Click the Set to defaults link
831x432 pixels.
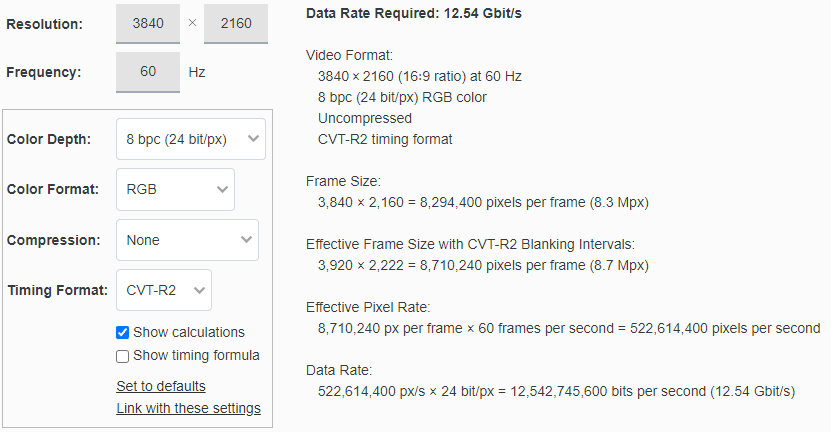161,386
